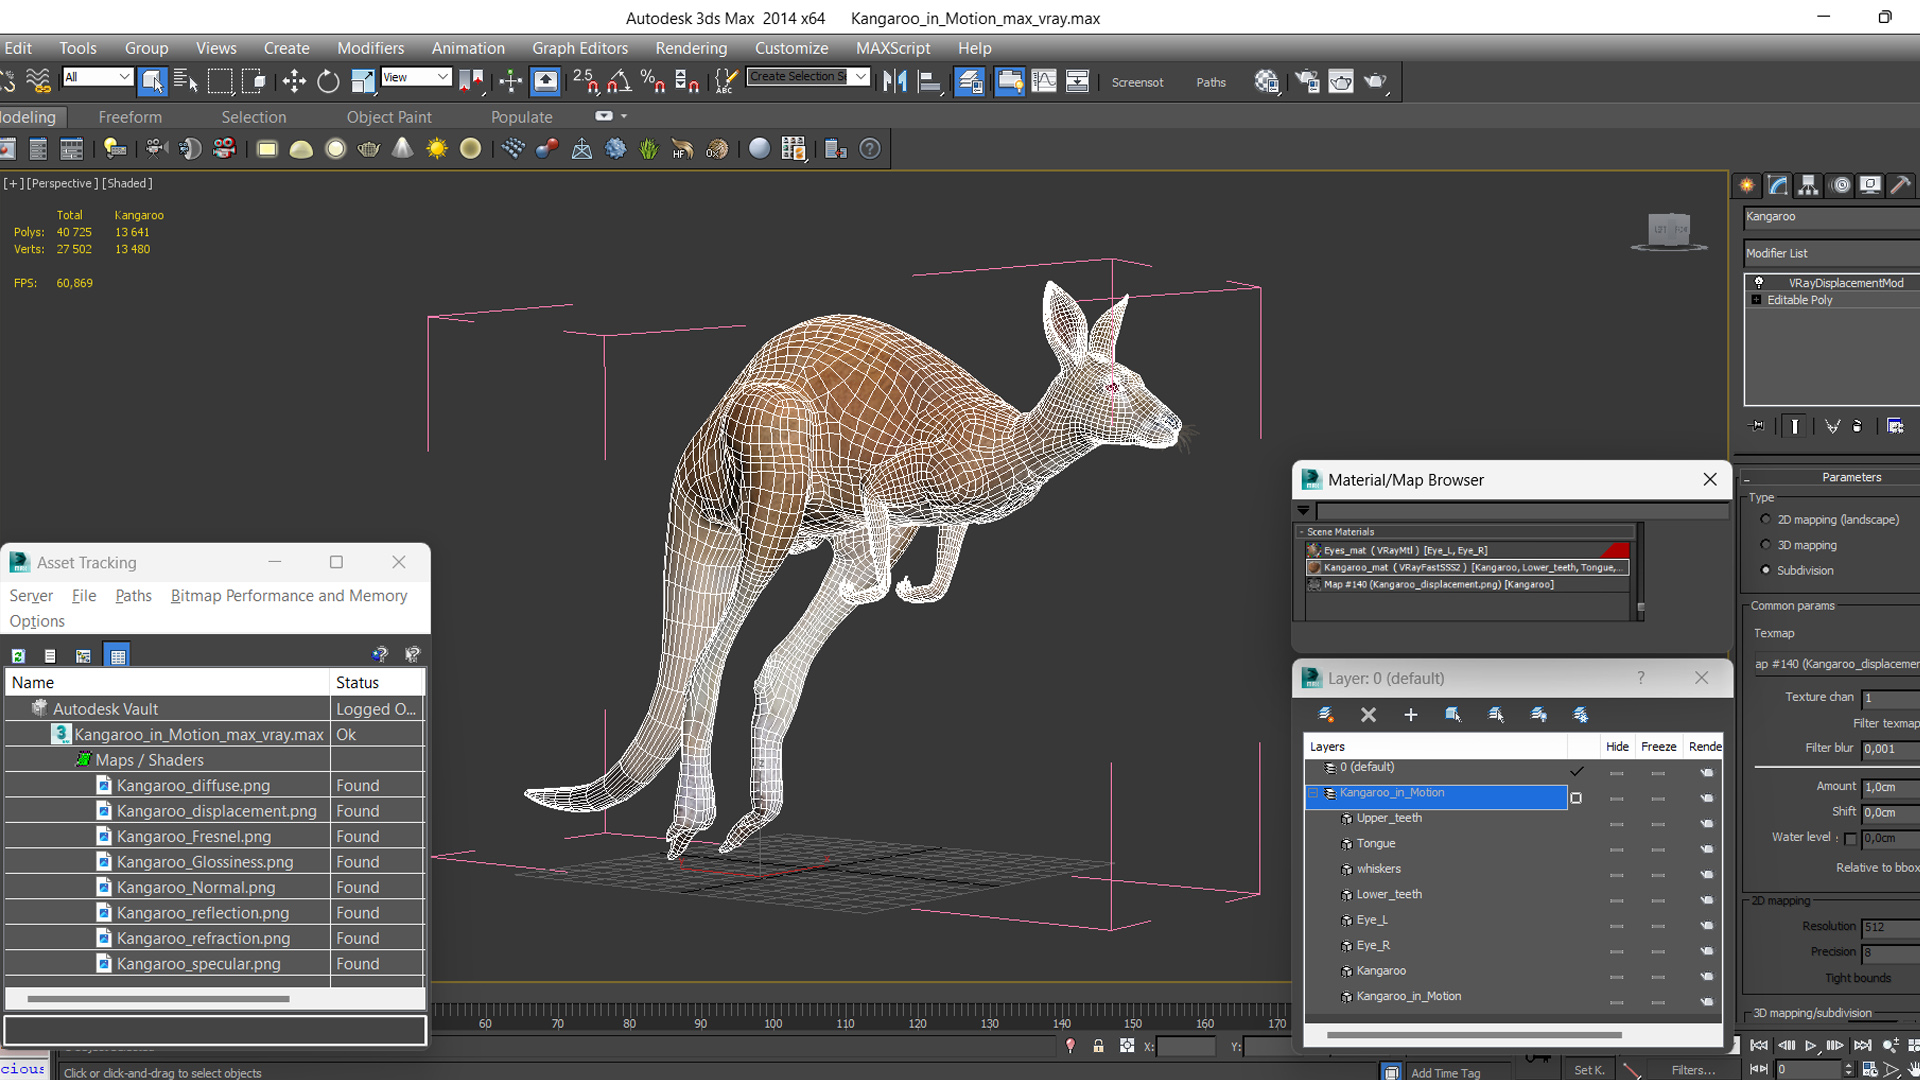Click horizontal scrollbar in Asset Tracking
The height and width of the screenshot is (1080, 1920).
coord(159,998)
